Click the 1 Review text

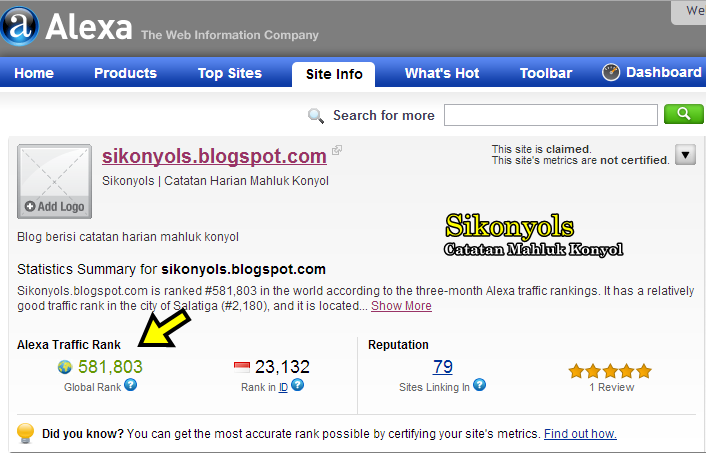611,387
